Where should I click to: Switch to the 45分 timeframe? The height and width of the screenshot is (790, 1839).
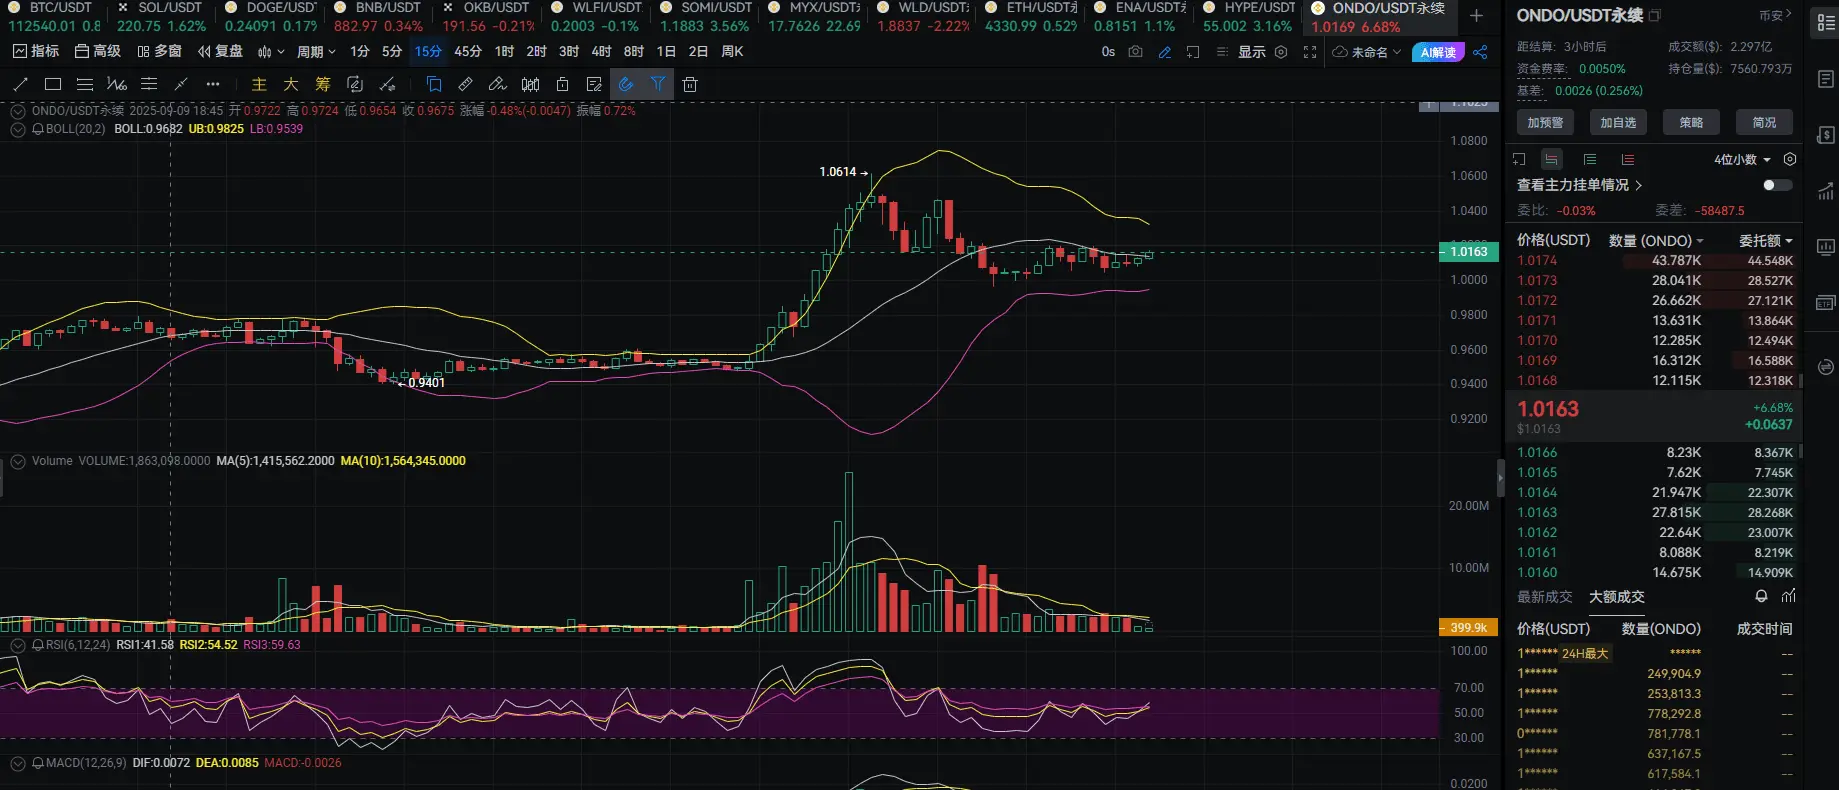click(467, 52)
